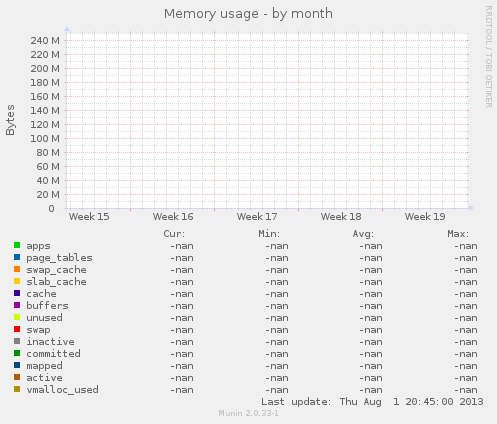Click the Max value for buffers
Image resolution: width=497 pixels, height=424 pixels.
coord(466,306)
